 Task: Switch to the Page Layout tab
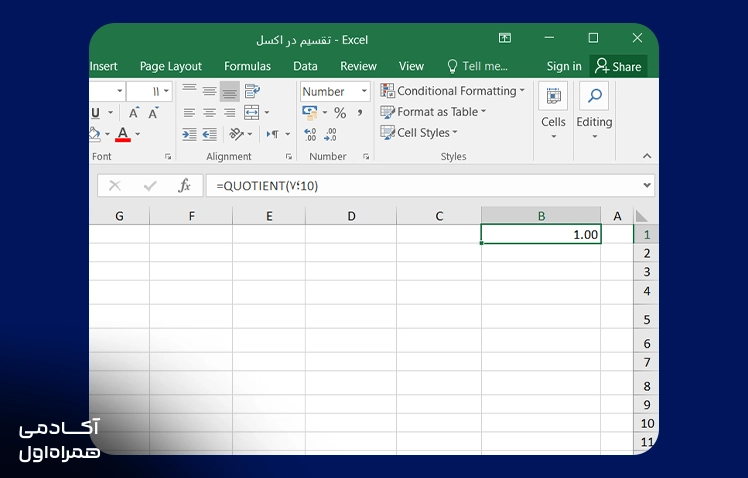point(171,66)
